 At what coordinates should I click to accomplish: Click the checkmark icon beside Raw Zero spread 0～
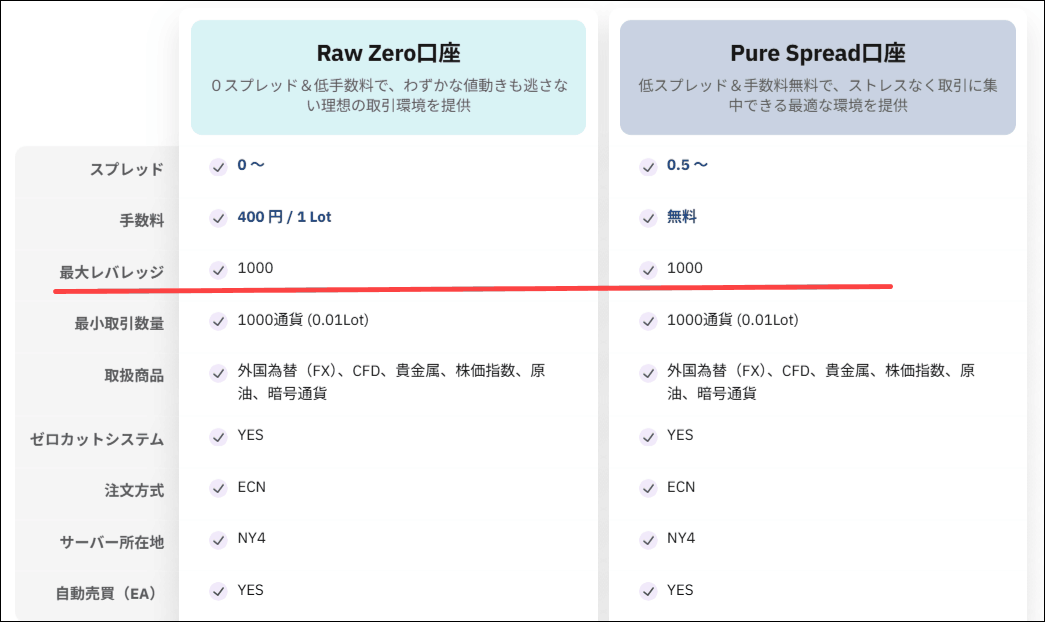[218, 166]
